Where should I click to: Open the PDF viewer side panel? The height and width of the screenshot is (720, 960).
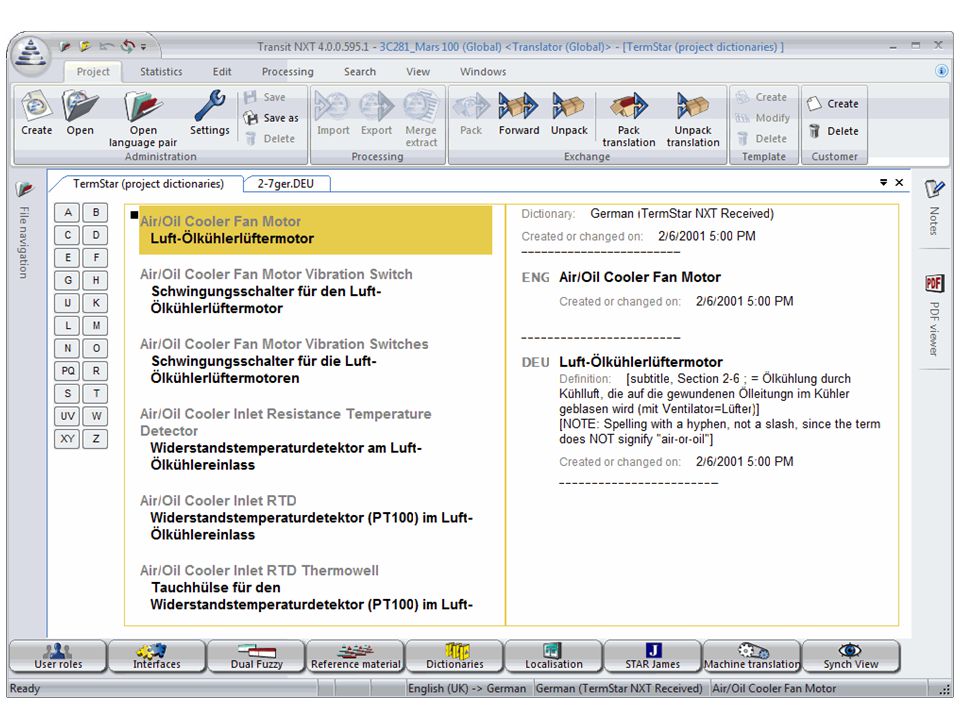934,315
